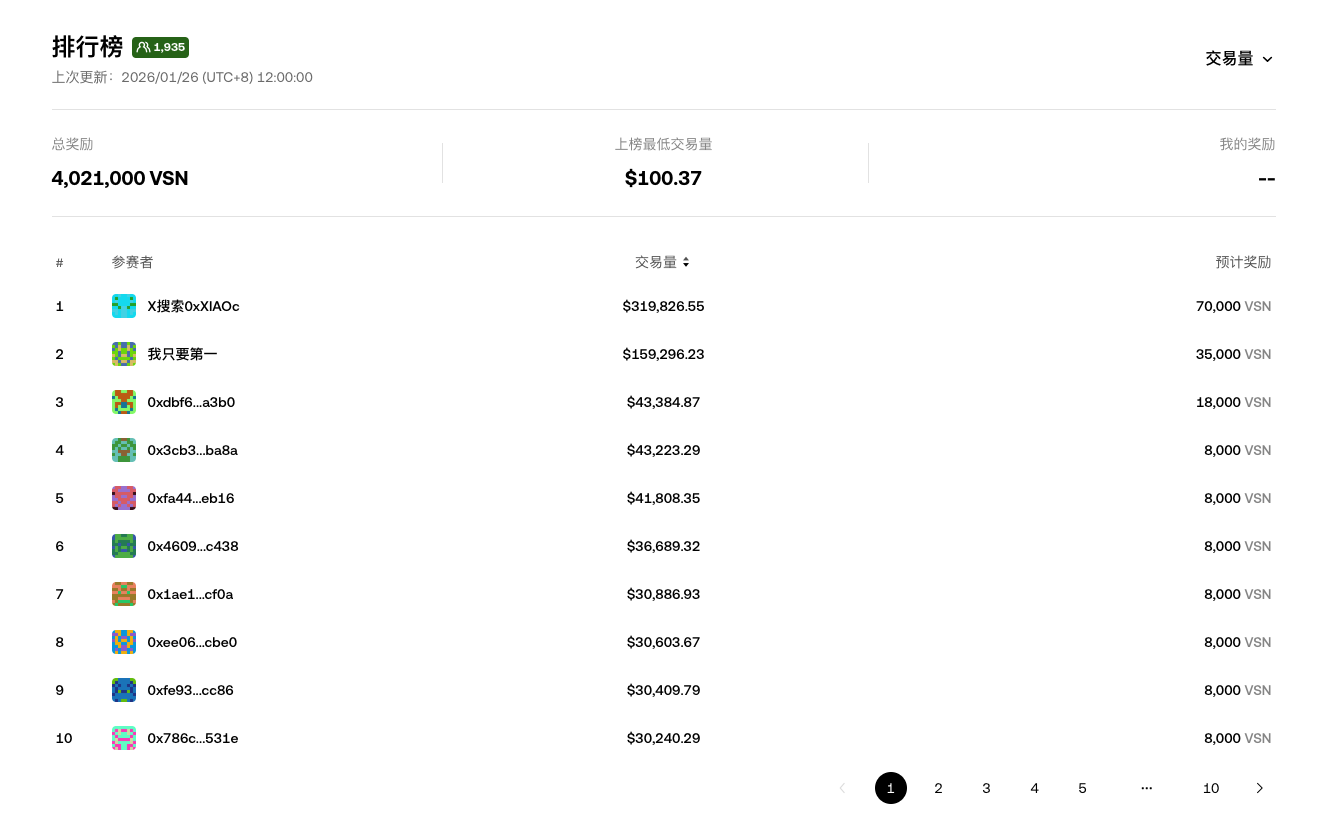The image size is (1328, 829).
Task: Click the previous page chevron
Action: tap(842, 788)
